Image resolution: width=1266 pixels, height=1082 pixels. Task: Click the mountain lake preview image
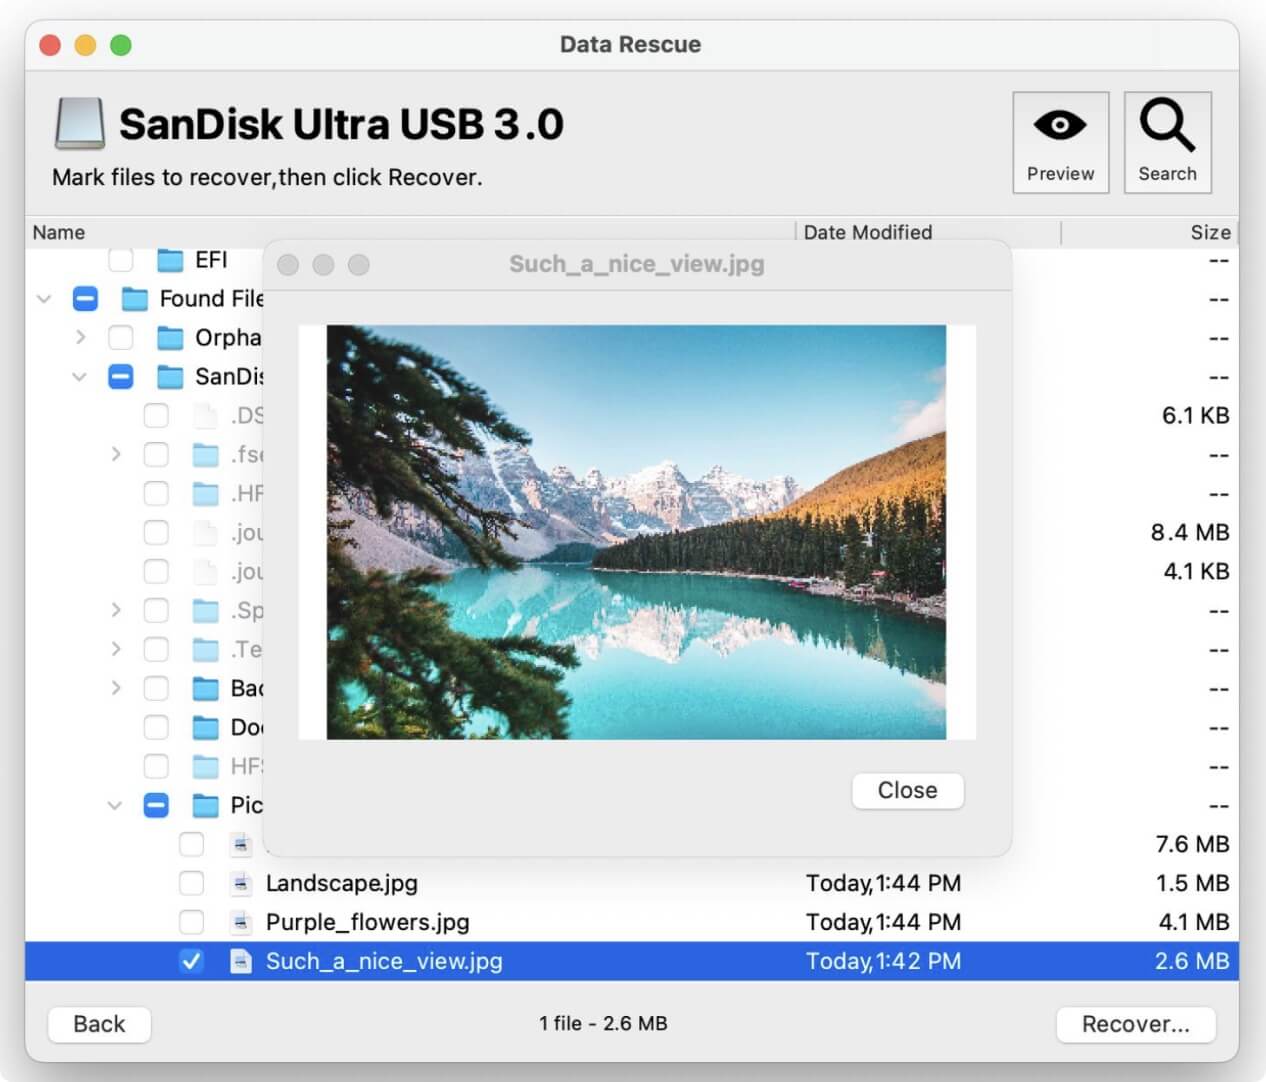point(636,532)
